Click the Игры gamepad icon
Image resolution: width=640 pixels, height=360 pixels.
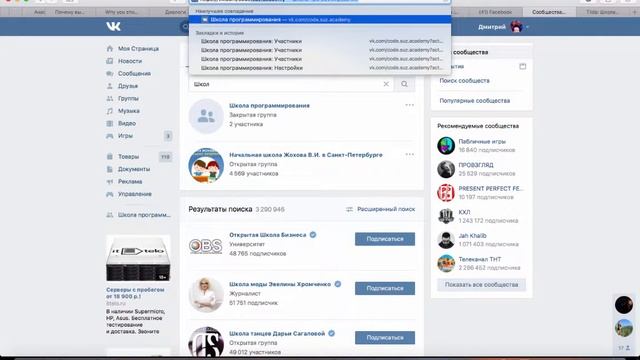[109, 136]
